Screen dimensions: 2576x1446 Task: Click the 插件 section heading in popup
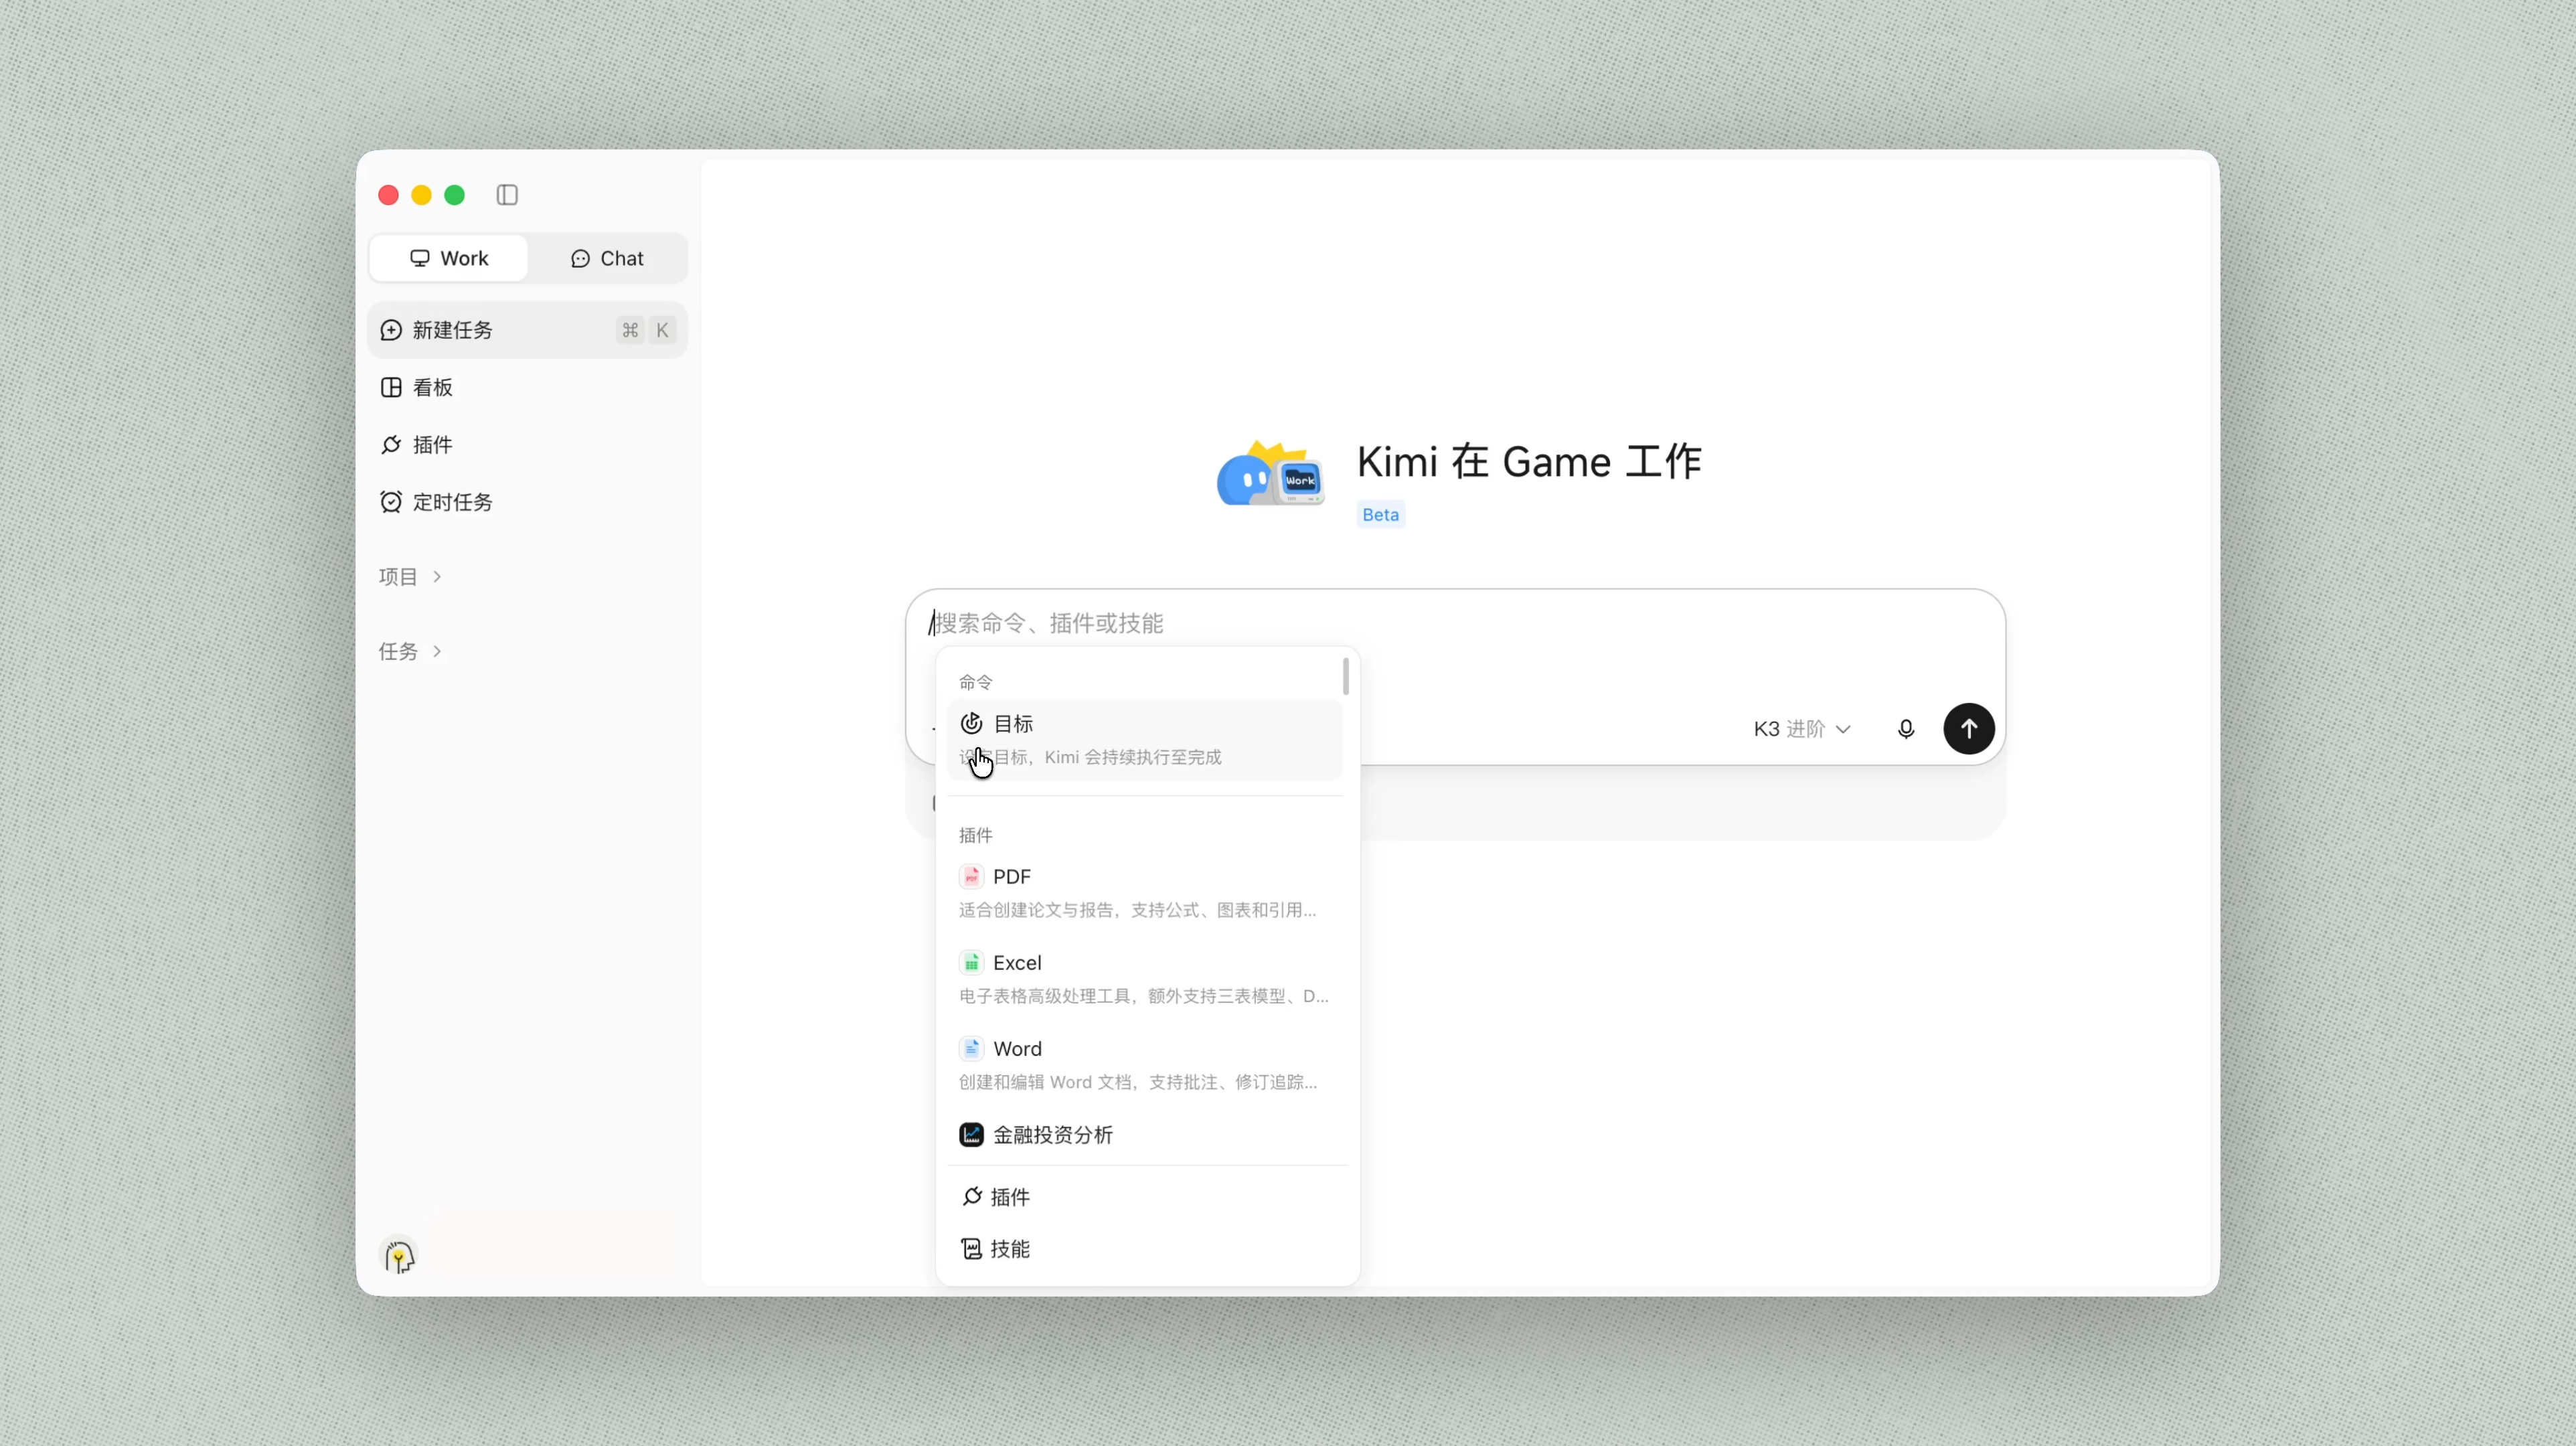pyautogui.click(x=976, y=835)
